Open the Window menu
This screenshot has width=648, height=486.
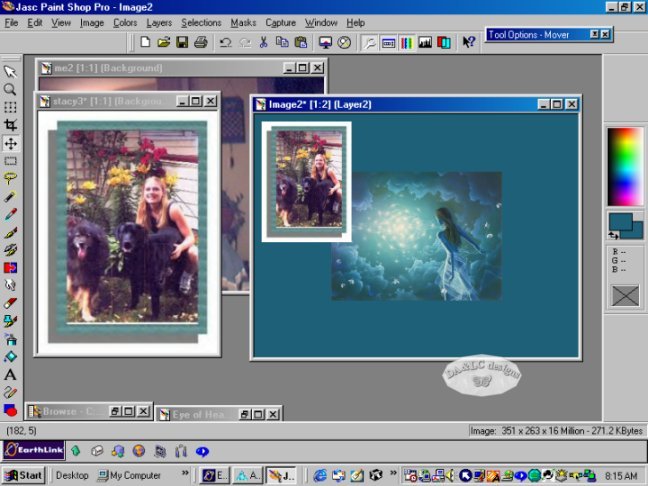pos(321,23)
